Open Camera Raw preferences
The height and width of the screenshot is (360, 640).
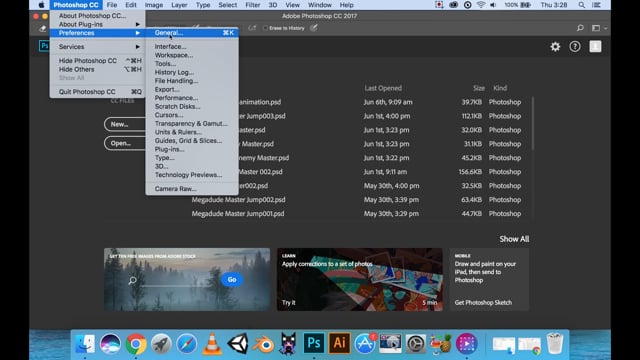[x=192, y=189]
